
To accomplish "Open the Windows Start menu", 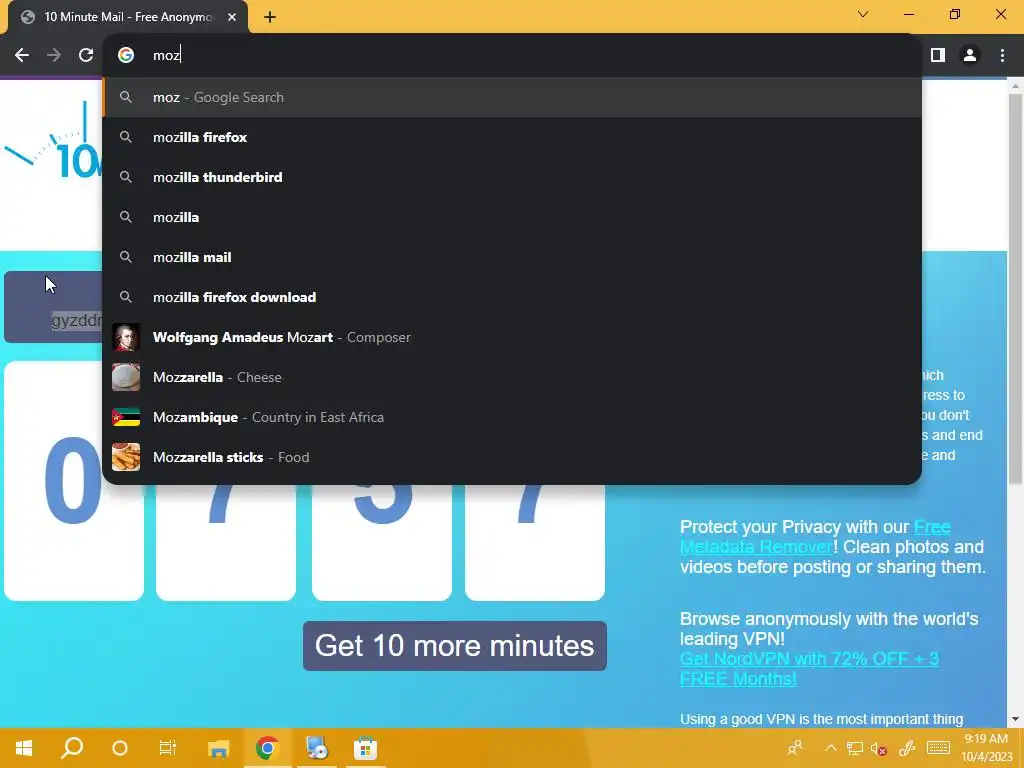I will [x=24, y=748].
